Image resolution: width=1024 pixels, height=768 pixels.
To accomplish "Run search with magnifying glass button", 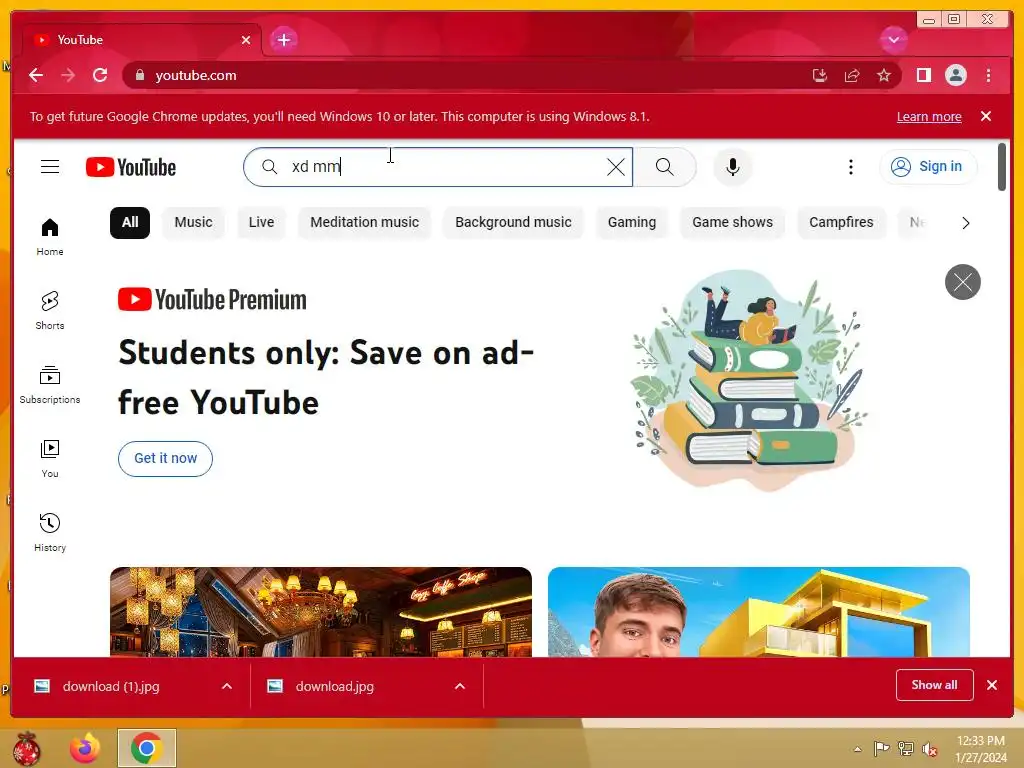I will pyautogui.click(x=664, y=167).
